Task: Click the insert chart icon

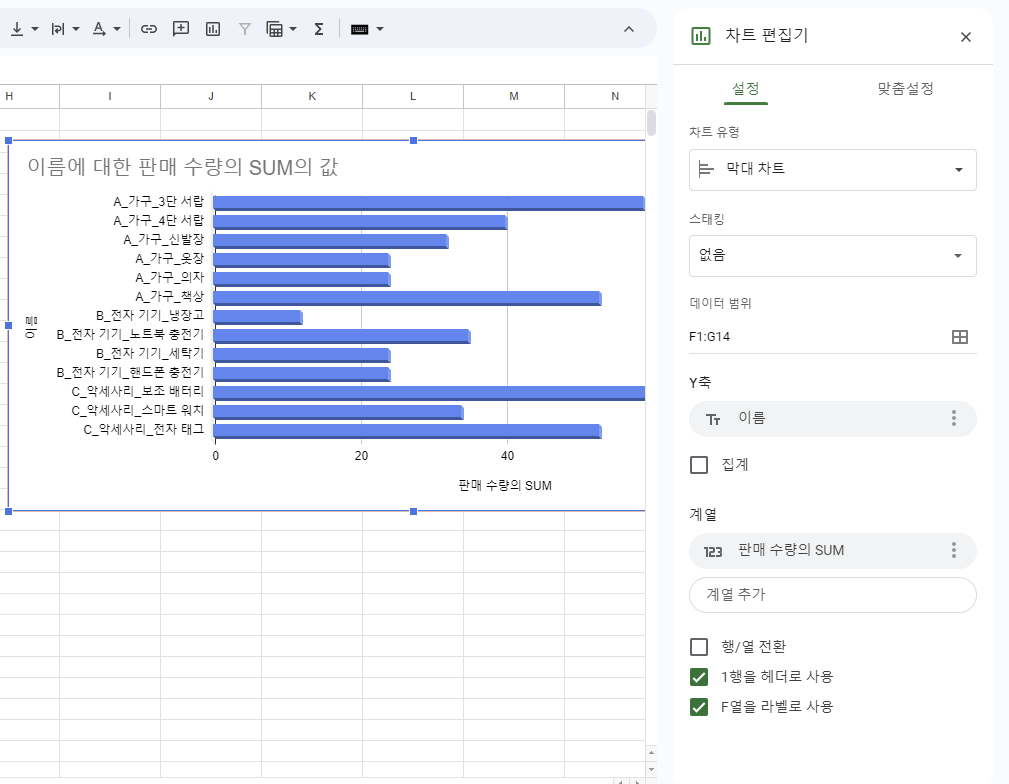Action: point(213,29)
